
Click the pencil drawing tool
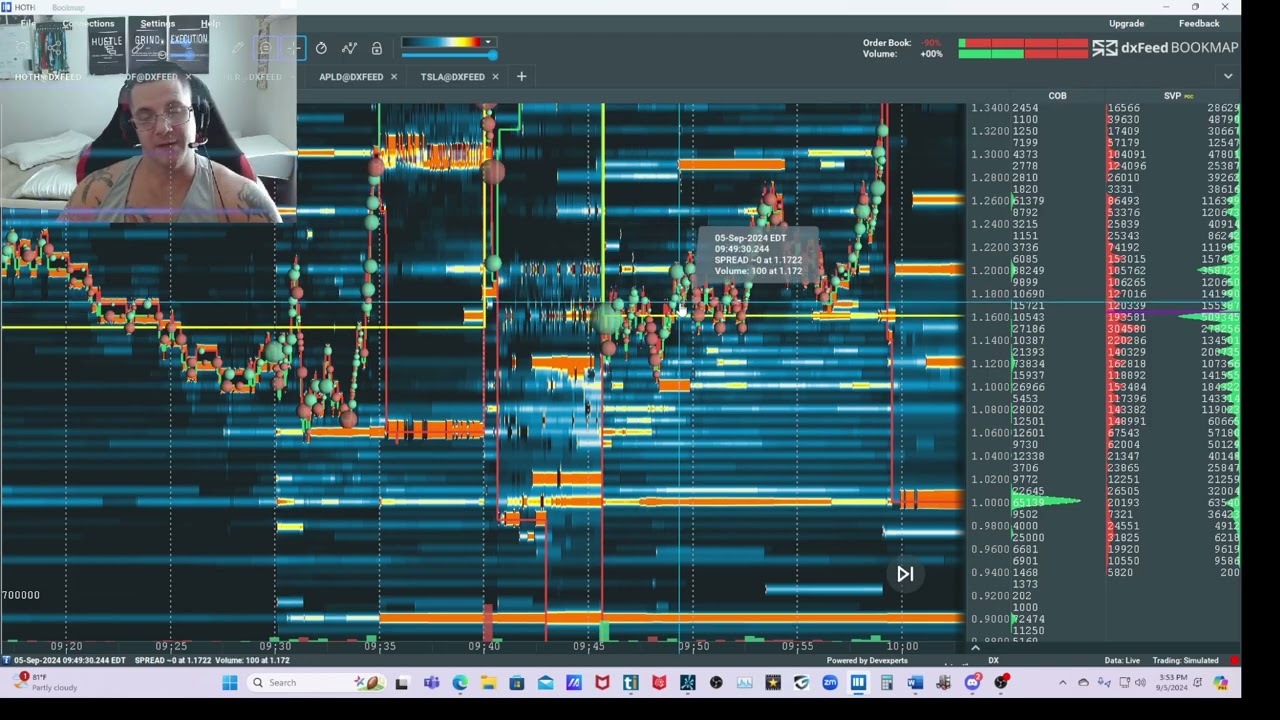point(237,48)
